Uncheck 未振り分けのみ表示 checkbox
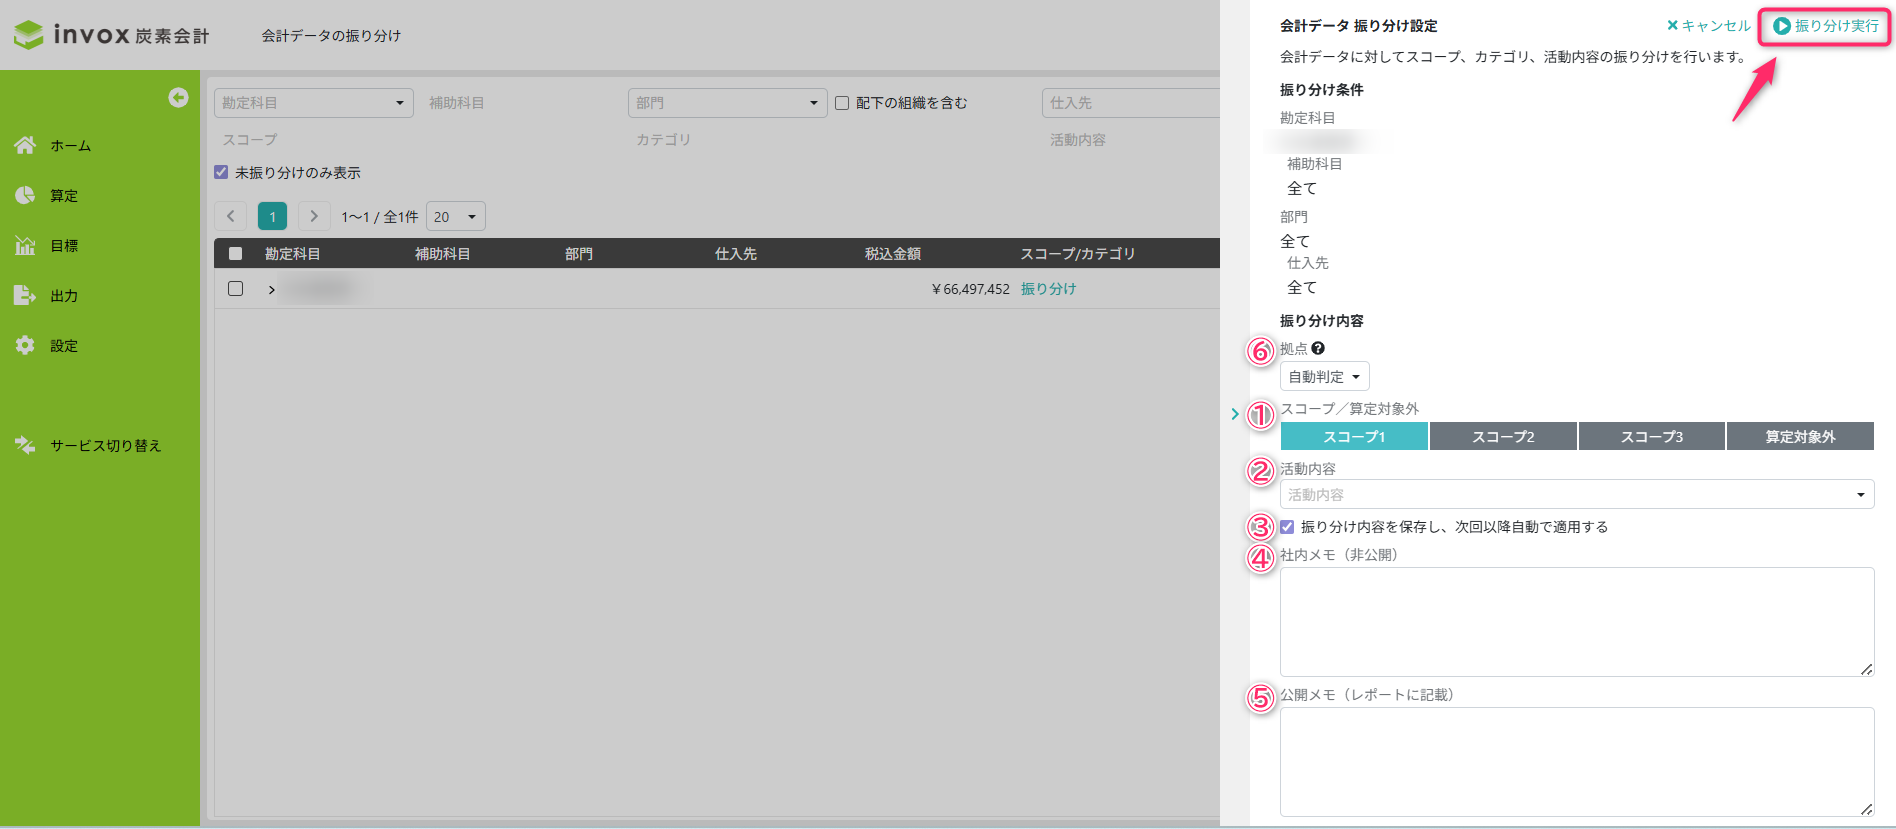This screenshot has width=1896, height=829. (221, 172)
